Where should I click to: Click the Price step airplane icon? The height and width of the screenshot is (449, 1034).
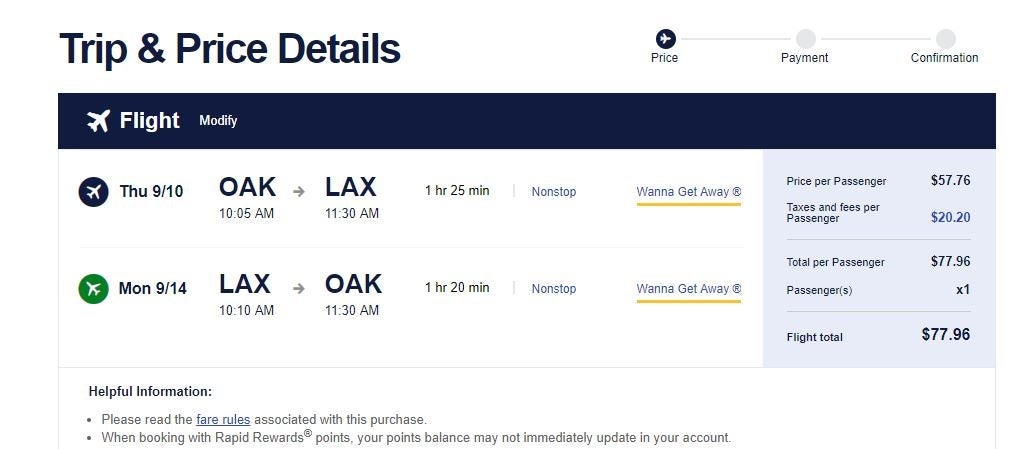click(665, 39)
